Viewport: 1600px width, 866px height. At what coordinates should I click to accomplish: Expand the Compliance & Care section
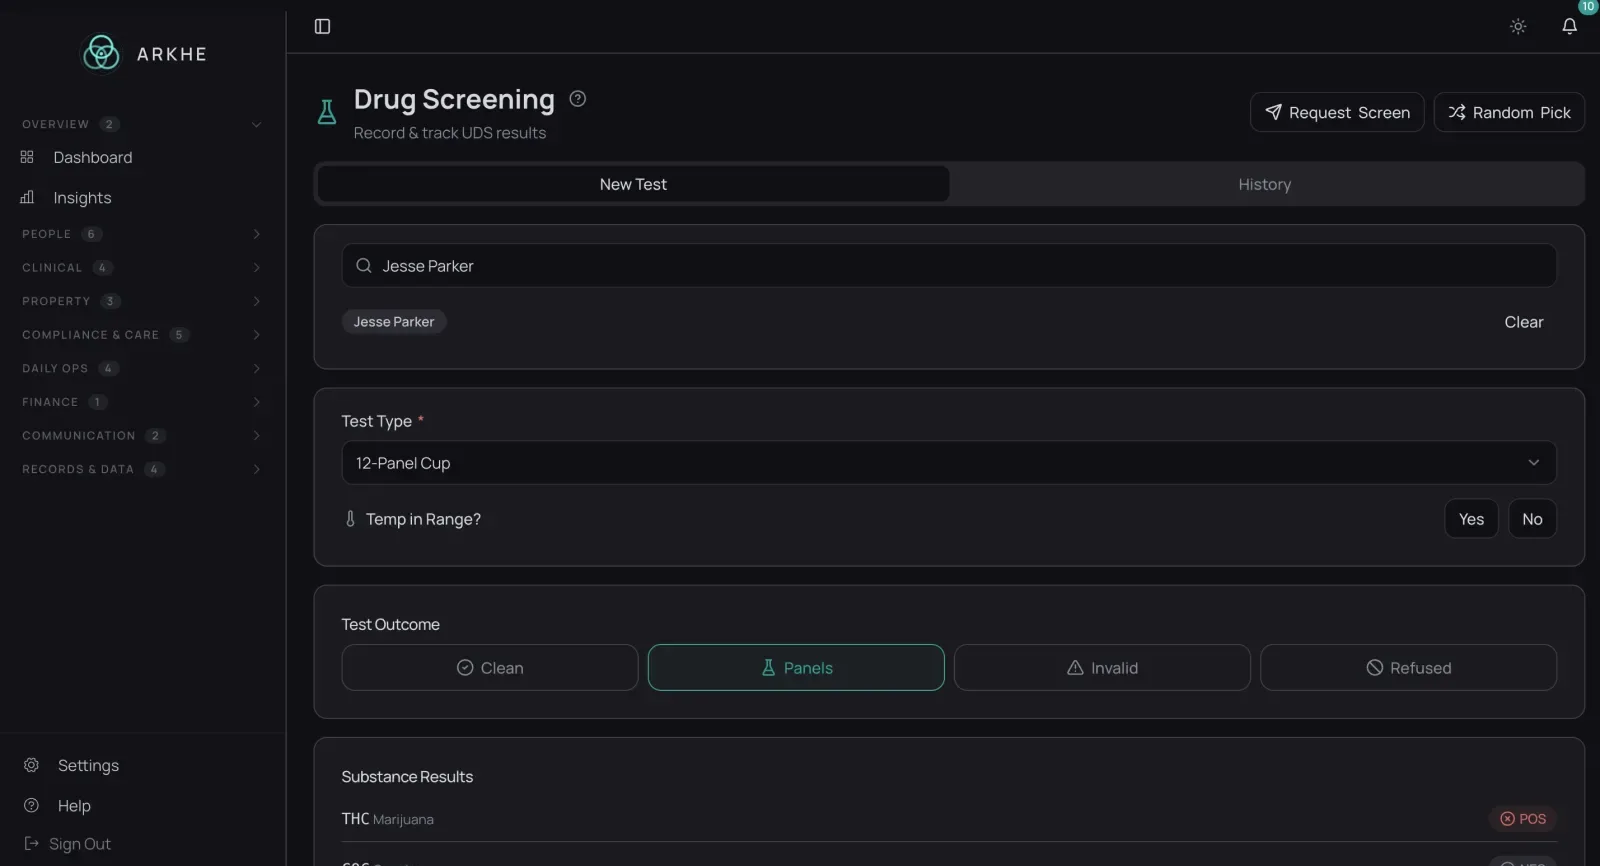[x=141, y=334]
